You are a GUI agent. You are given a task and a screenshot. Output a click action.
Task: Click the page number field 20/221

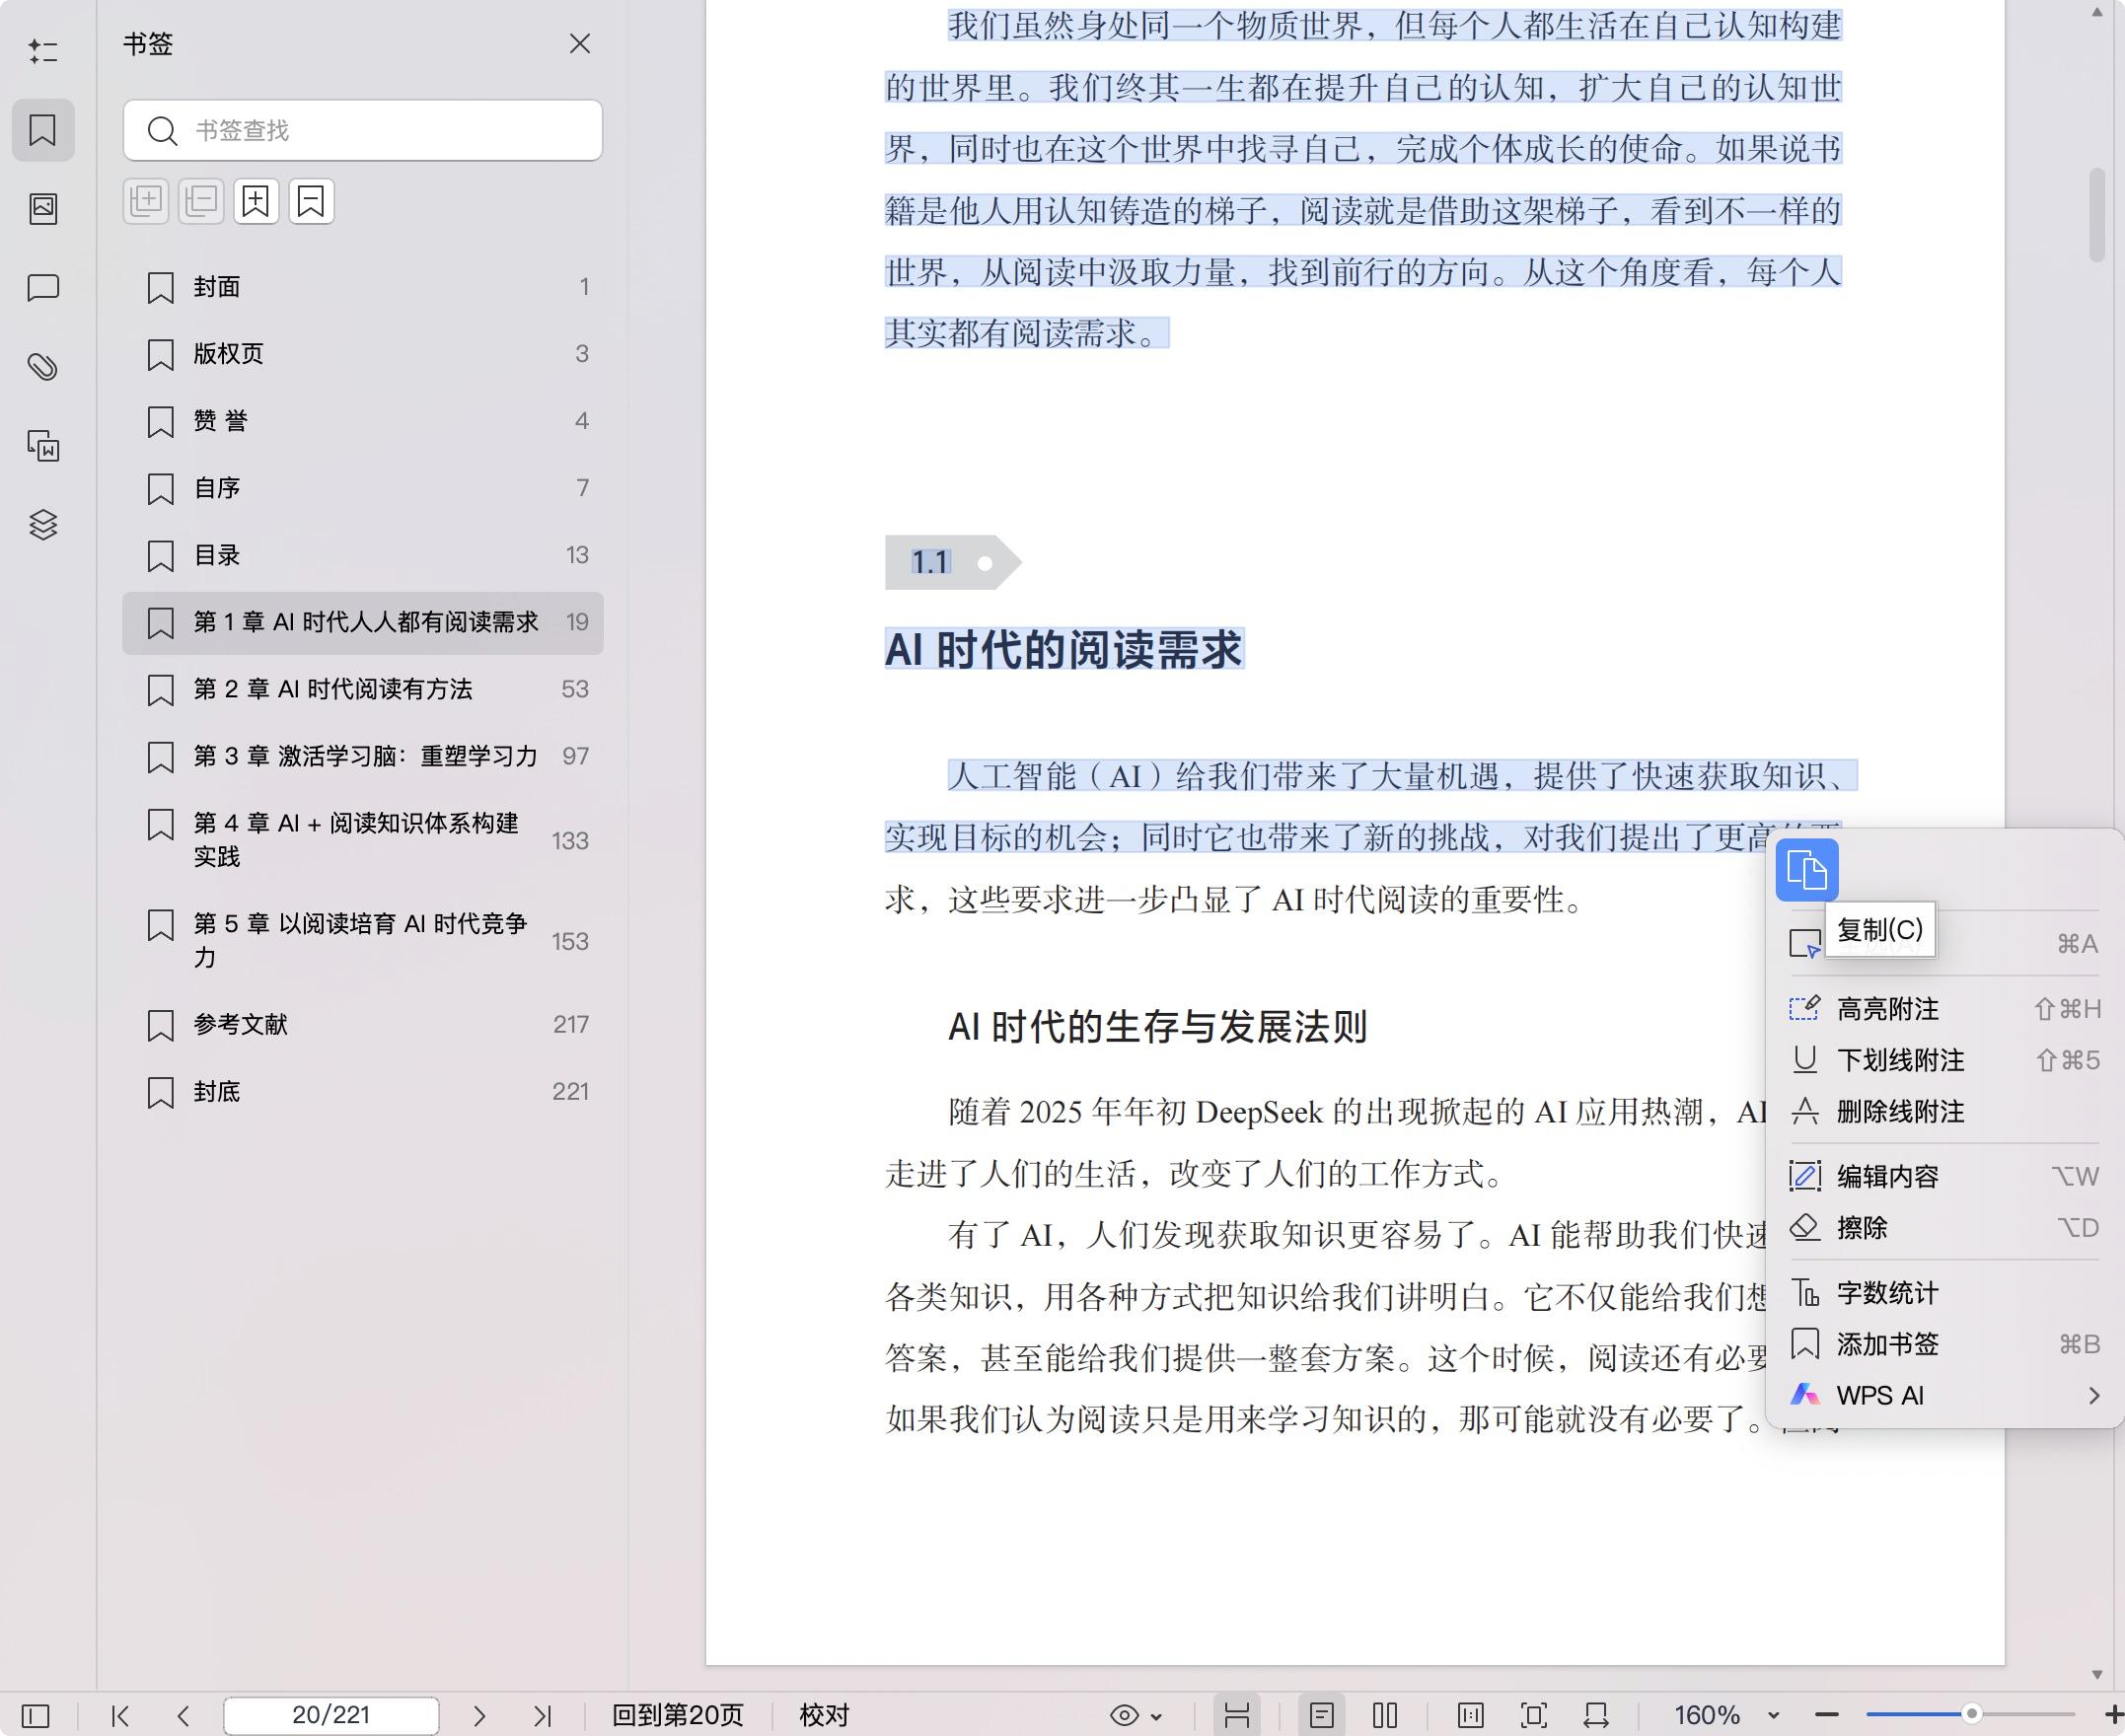coord(331,1716)
